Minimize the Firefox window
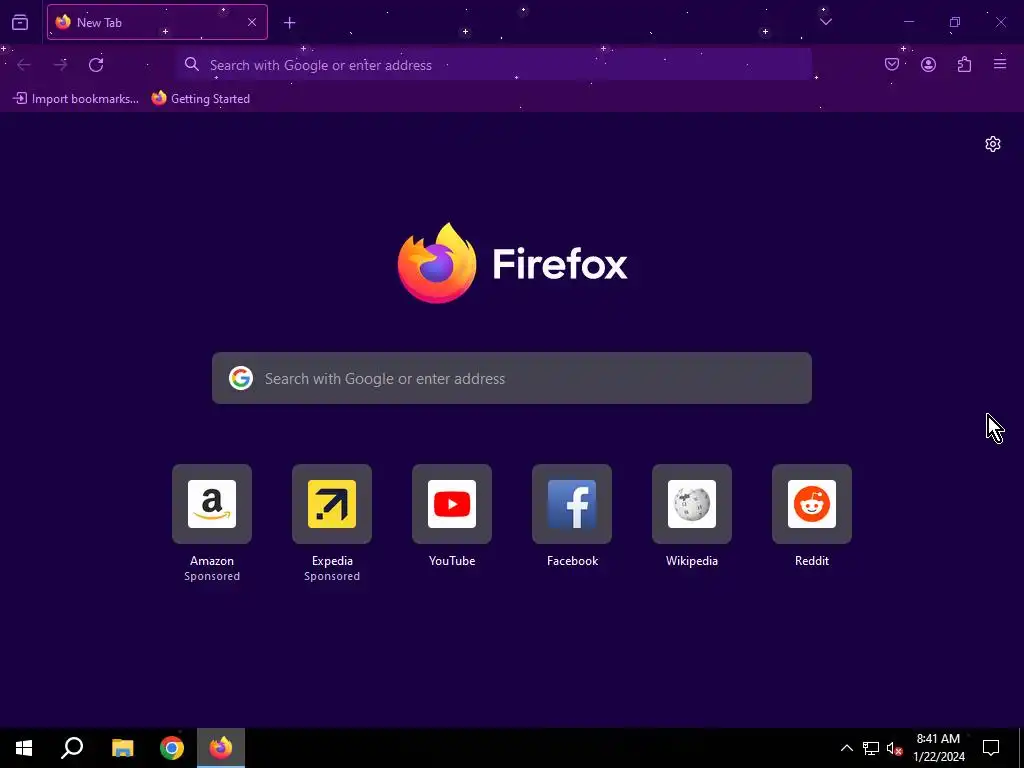Image resolution: width=1024 pixels, height=768 pixels. coord(908,22)
